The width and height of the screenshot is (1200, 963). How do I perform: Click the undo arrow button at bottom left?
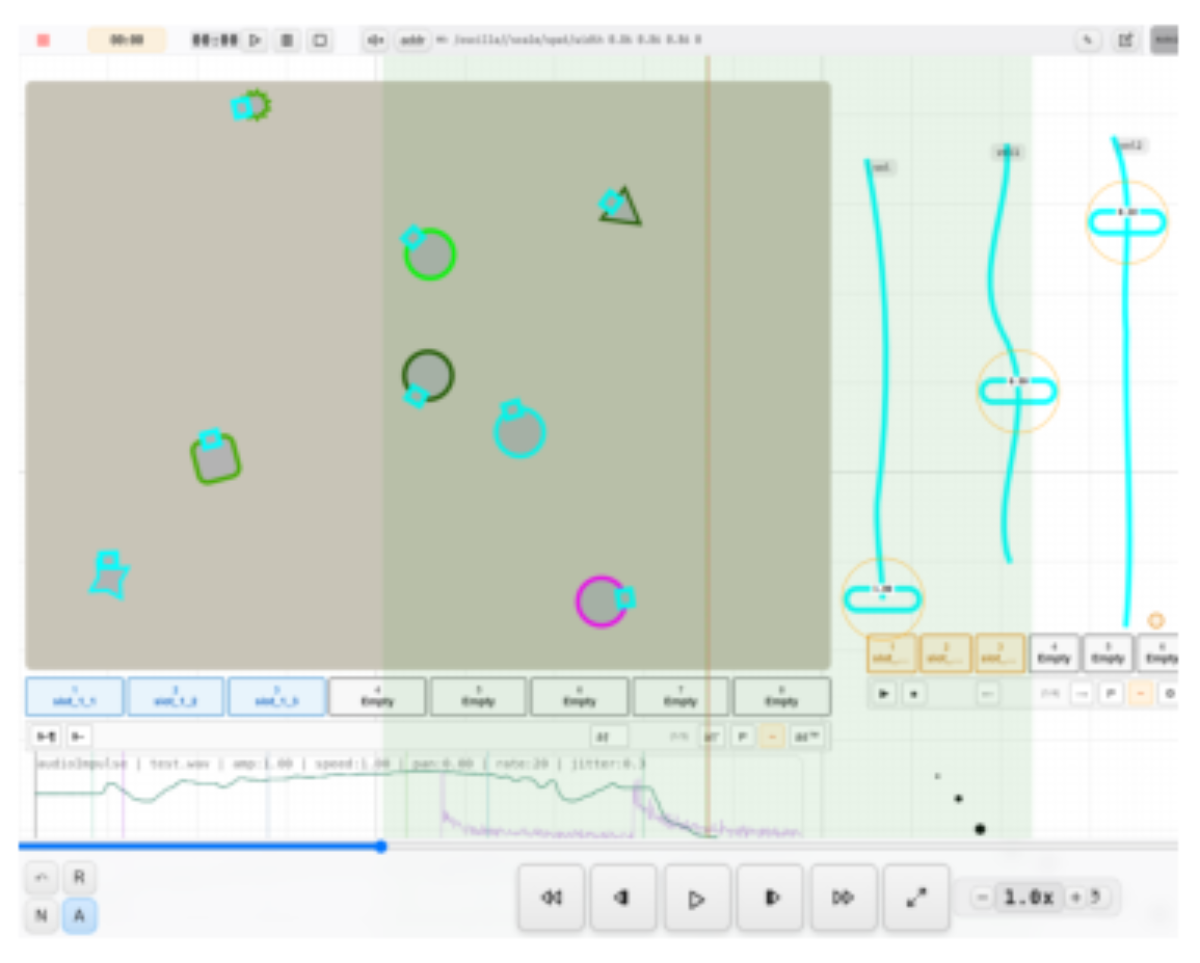(42, 879)
